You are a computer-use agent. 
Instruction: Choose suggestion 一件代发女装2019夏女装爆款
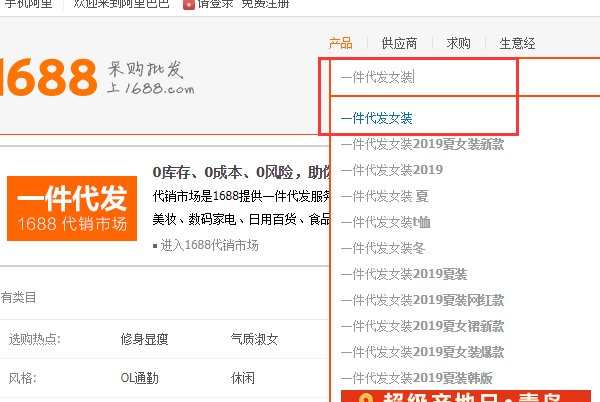click(422, 352)
